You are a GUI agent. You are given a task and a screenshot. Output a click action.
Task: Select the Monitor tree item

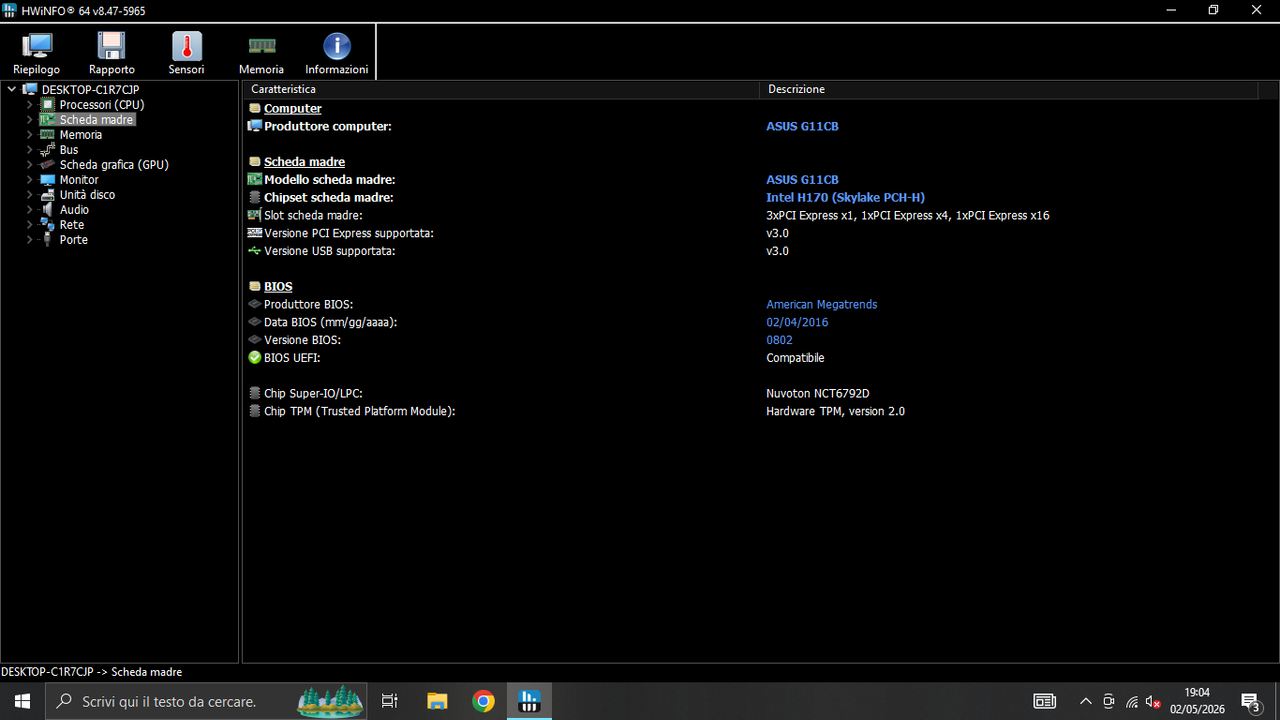pyautogui.click(x=79, y=180)
